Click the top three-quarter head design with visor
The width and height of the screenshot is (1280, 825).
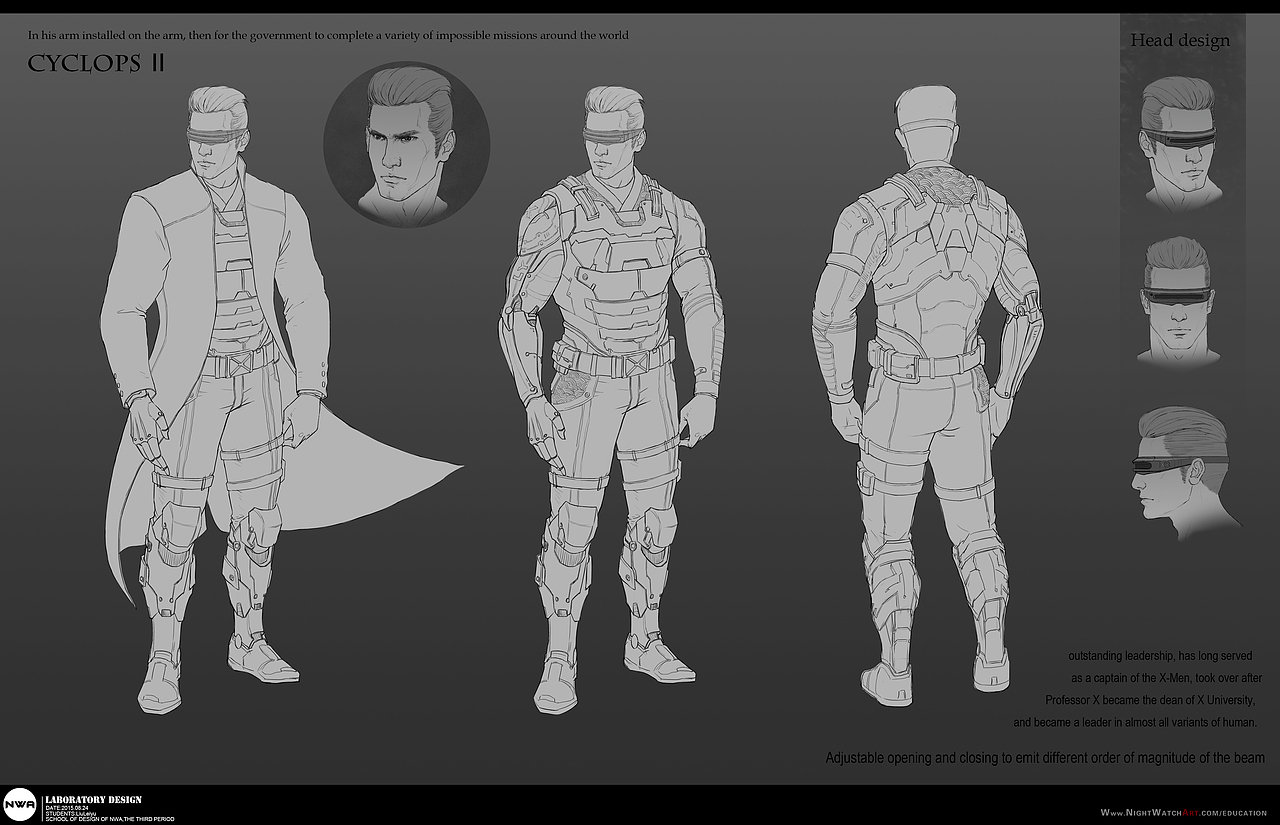tap(1180, 143)
